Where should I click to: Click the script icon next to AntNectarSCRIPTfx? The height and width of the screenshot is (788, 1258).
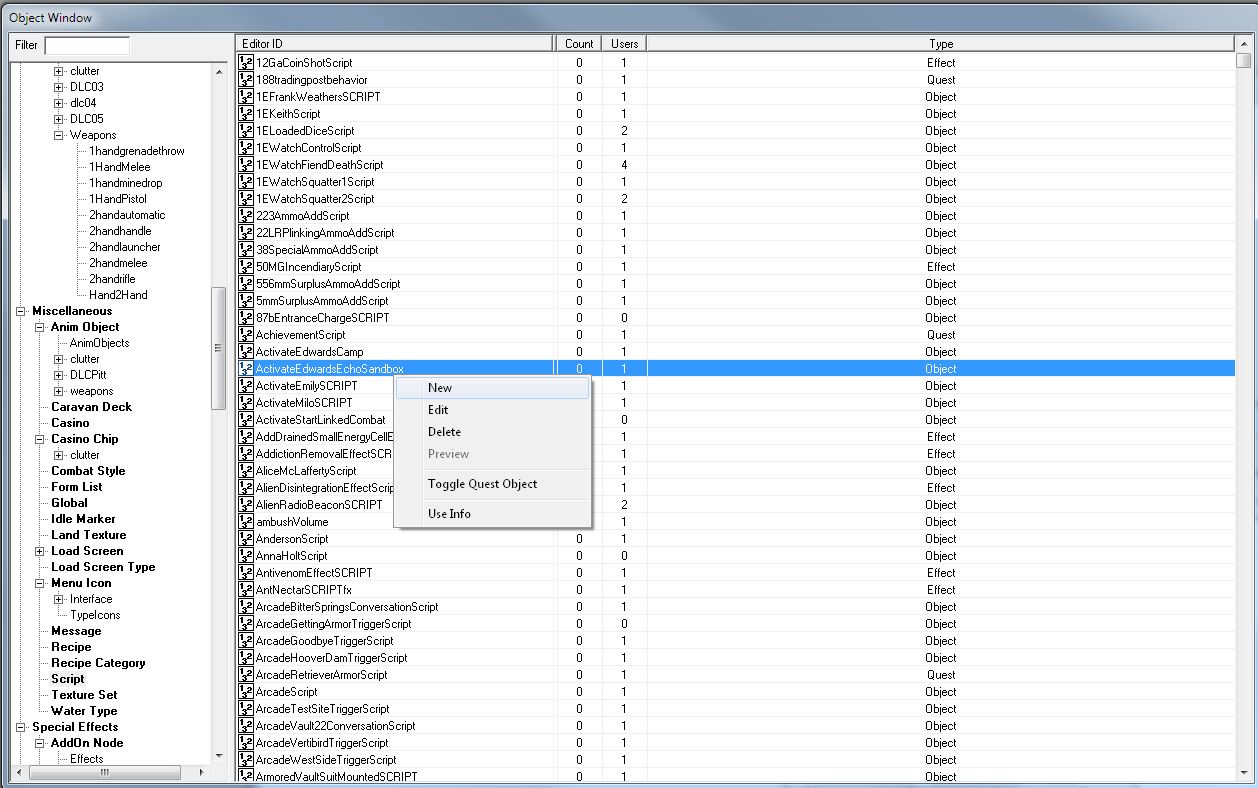coord(245,589)
